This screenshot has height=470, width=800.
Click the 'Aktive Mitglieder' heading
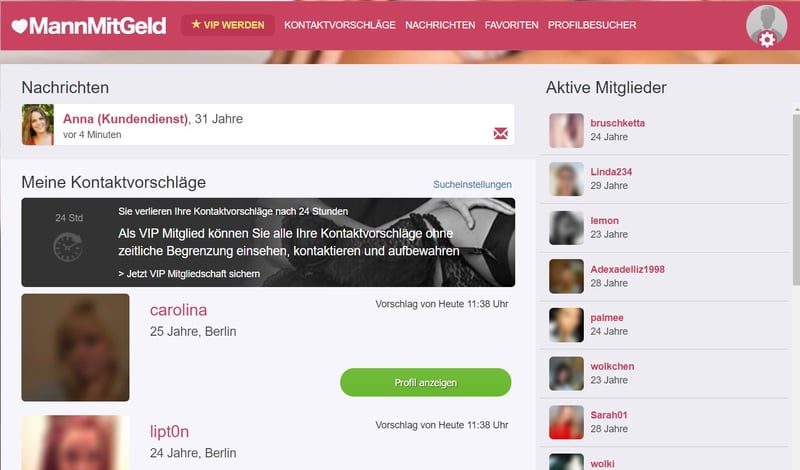pyautogui.click(x=606, y=88)
